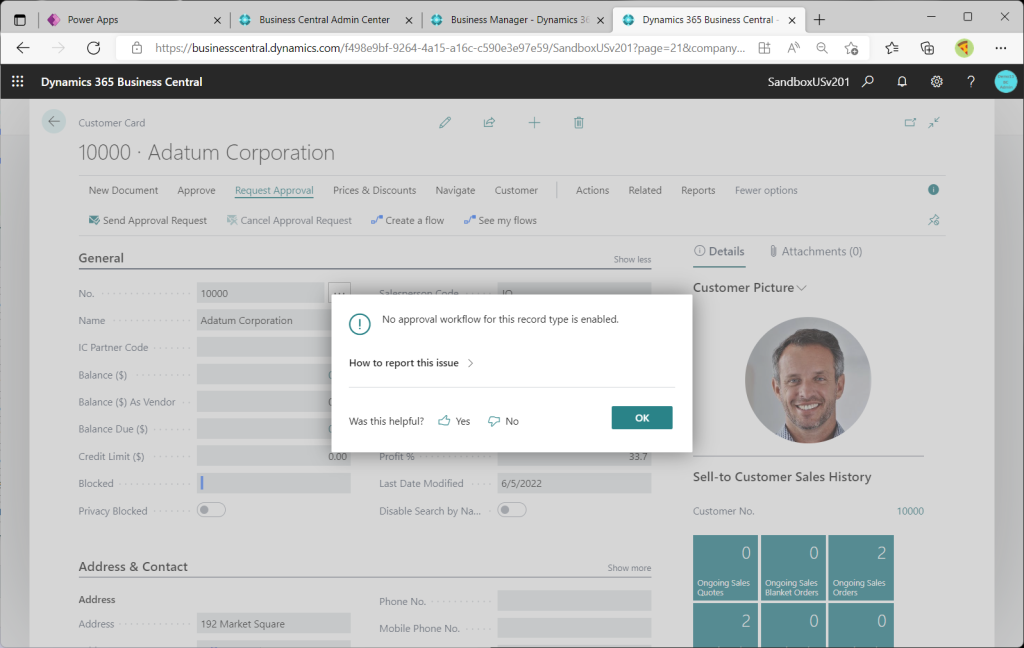The image size is (1024, 648).
Task: Collapse the Address & Contact section header
Action: tap(133, 566)
